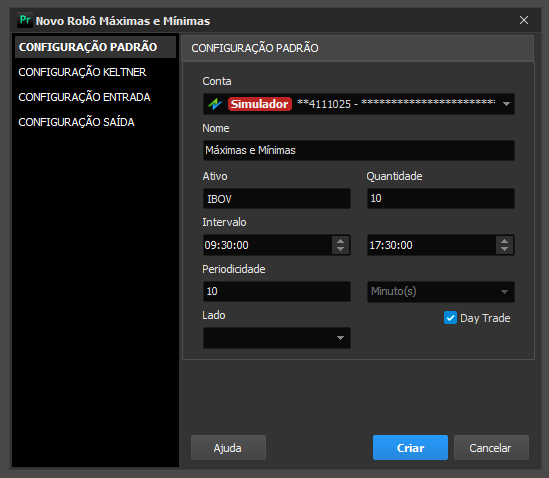The image size is (549, 478).
Task: Open the Minuto(s) unit dropdown
Action: (x=441, y=292)
